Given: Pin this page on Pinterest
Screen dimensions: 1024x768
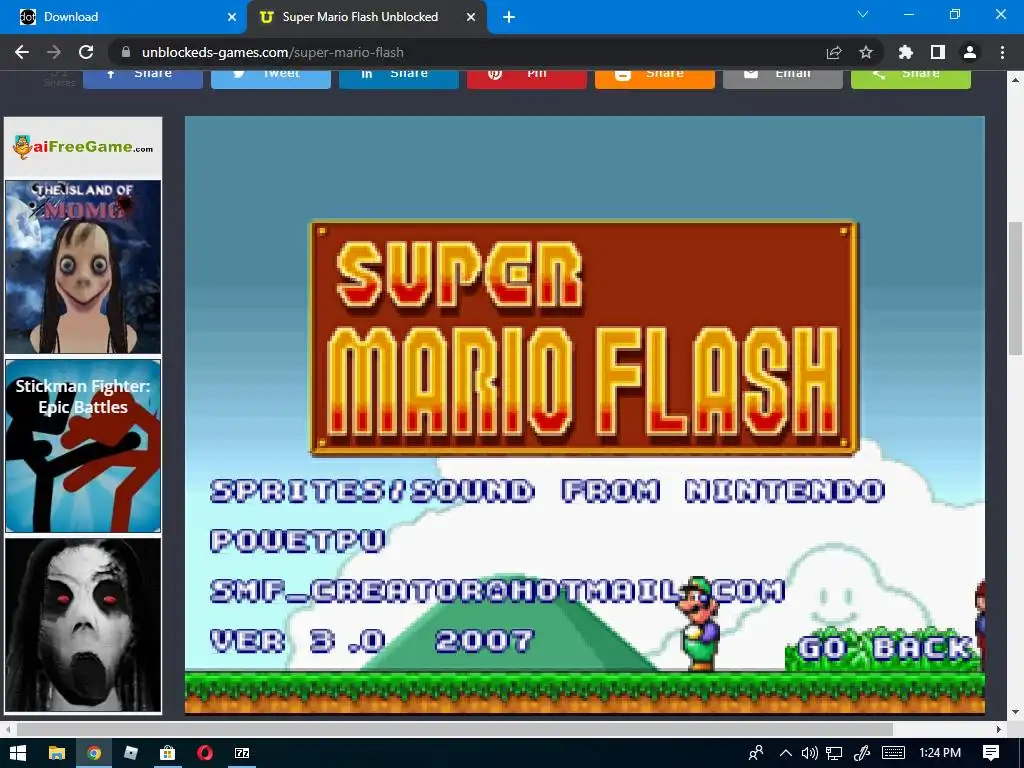Looking at the screenshot, I should coord(527,78).
